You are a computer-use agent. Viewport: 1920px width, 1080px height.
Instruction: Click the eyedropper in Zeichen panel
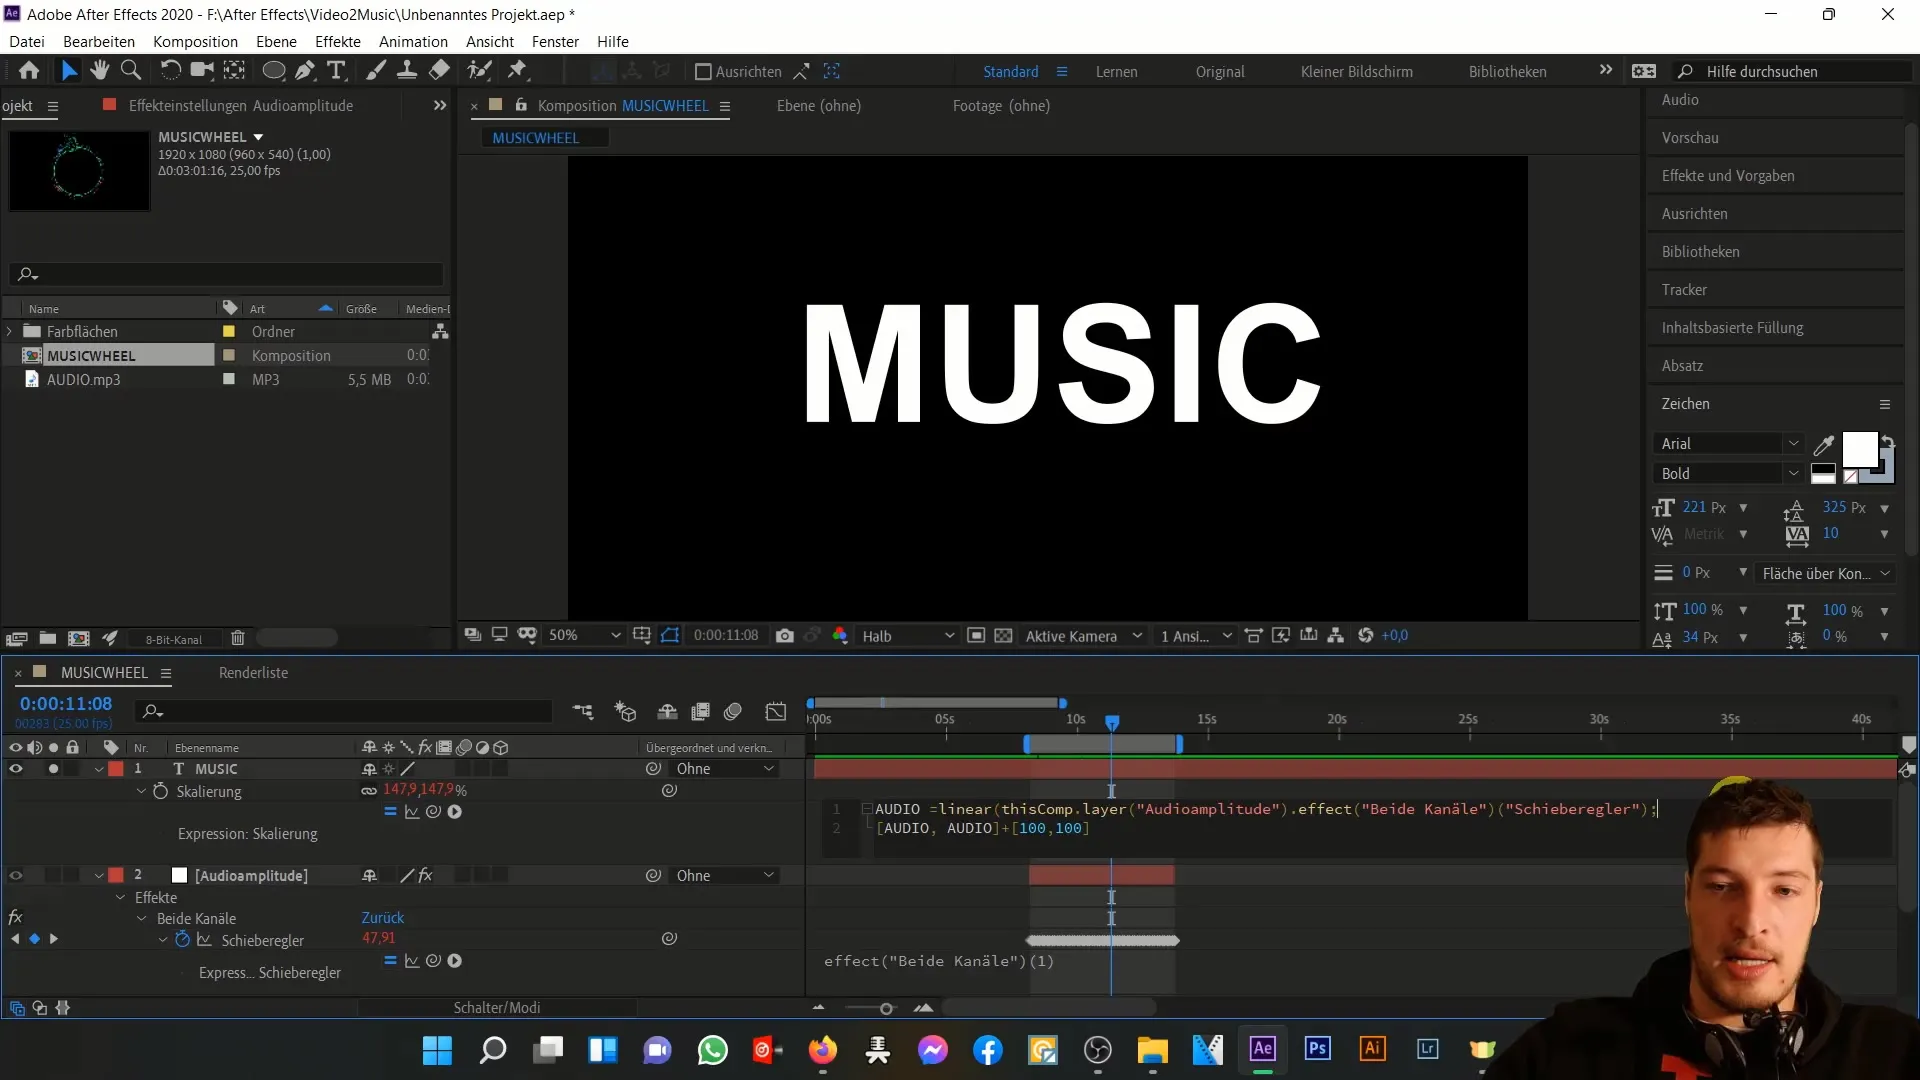[x=1824, y=445]
